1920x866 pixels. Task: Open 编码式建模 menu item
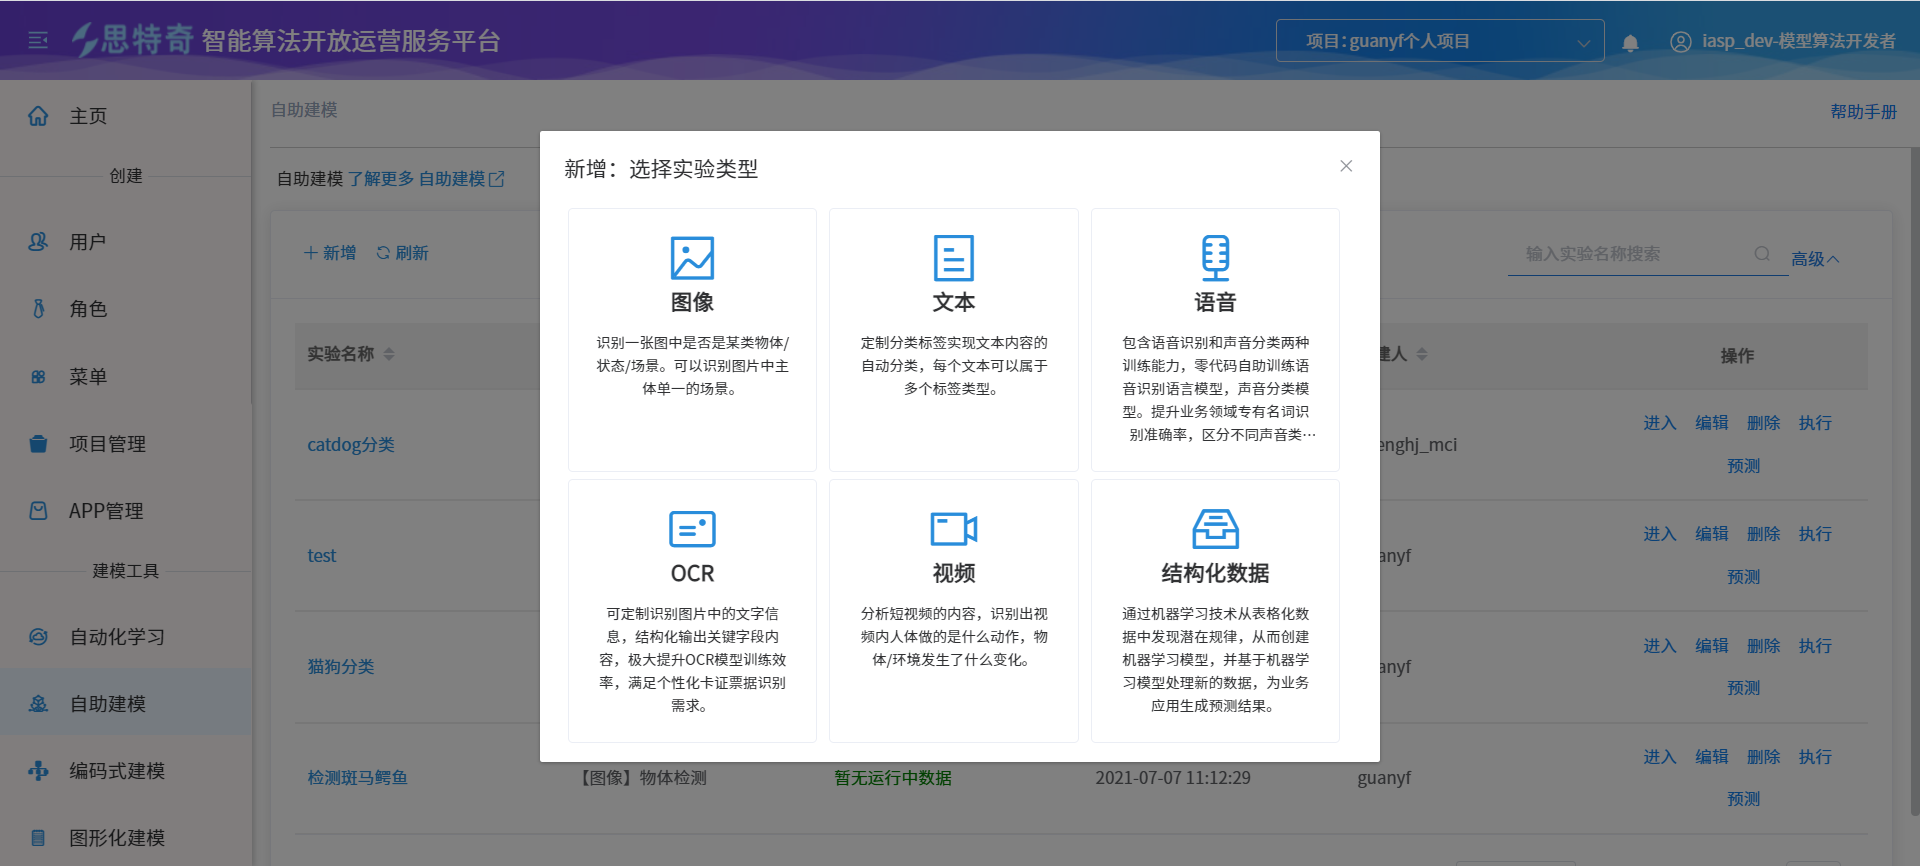click(125, 771)
